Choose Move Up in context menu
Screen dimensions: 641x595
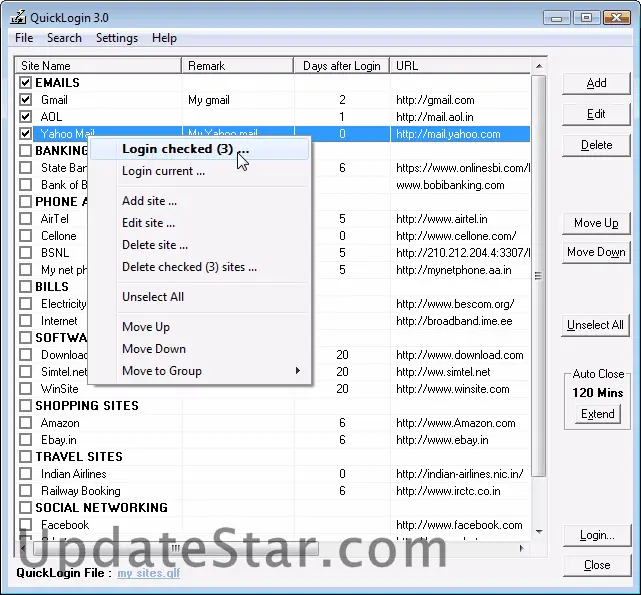pos(199,327)
